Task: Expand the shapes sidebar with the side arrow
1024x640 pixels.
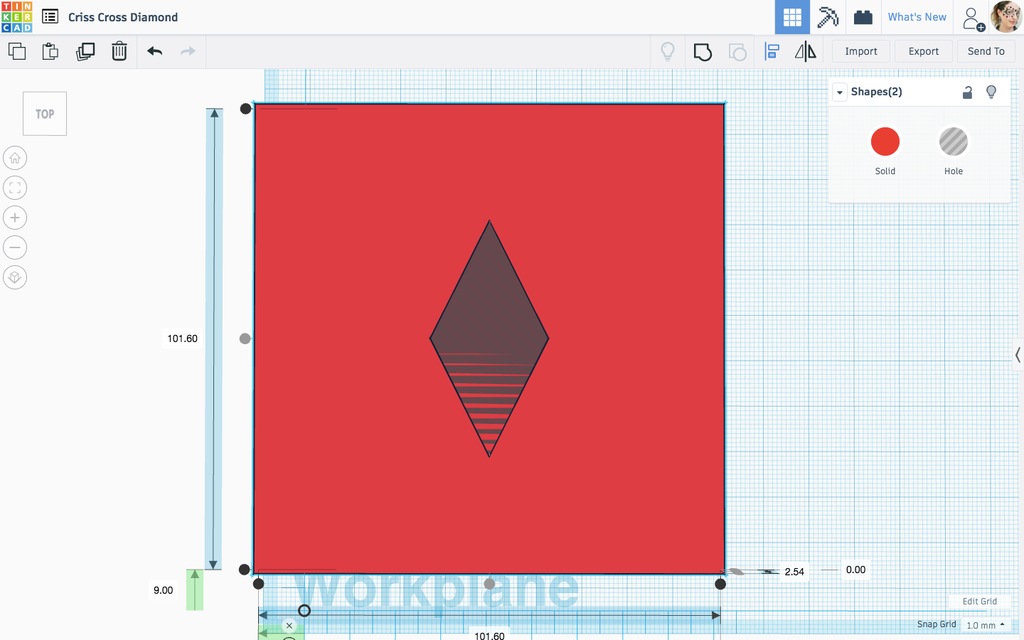Action: point(1017,355)
